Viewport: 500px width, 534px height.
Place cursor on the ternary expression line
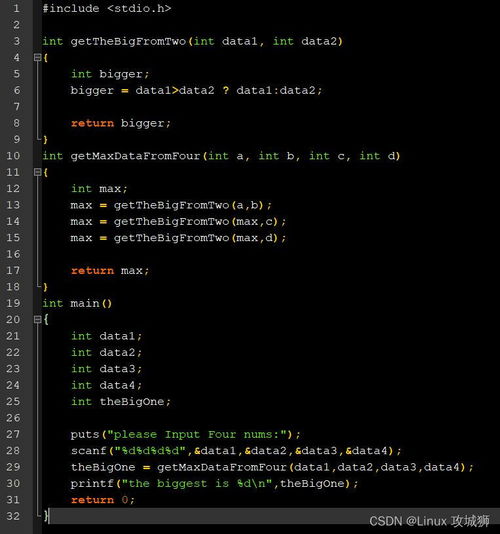tap(196, 90)
